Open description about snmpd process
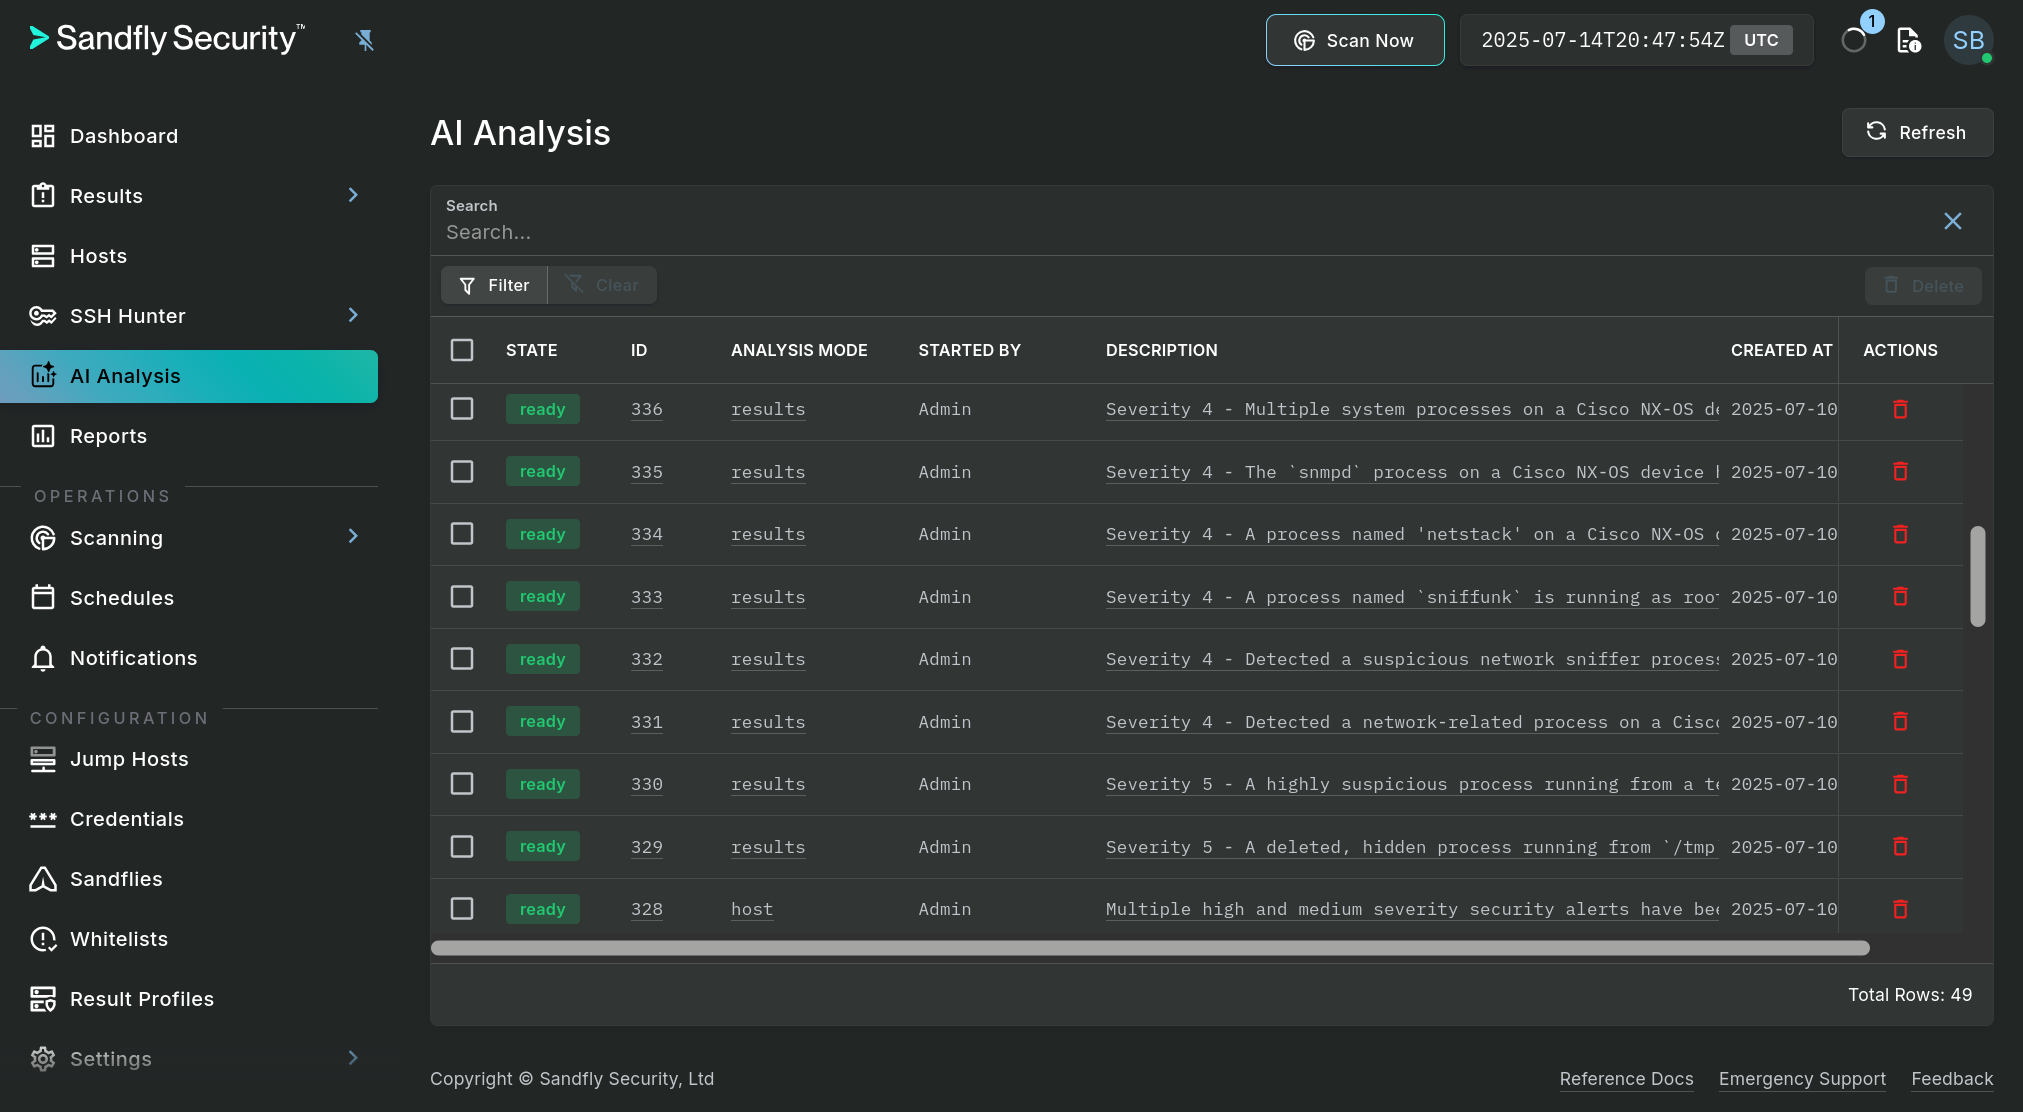 coord(1412,472)
